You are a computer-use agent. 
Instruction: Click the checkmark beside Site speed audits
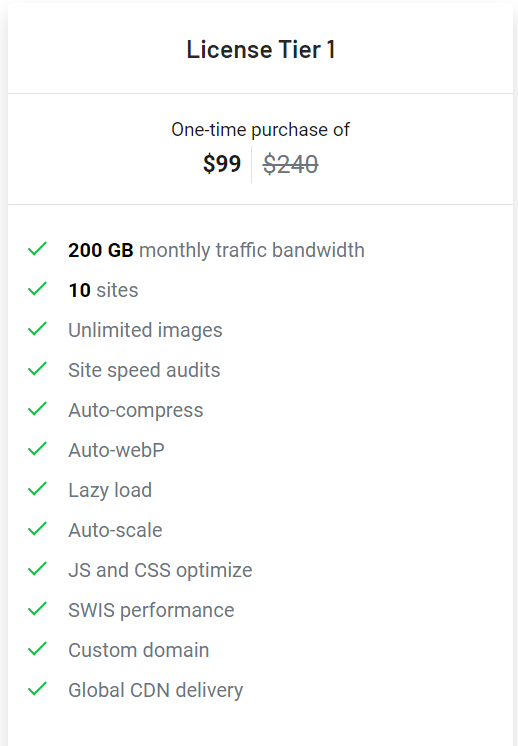click(x=37, y=369)
